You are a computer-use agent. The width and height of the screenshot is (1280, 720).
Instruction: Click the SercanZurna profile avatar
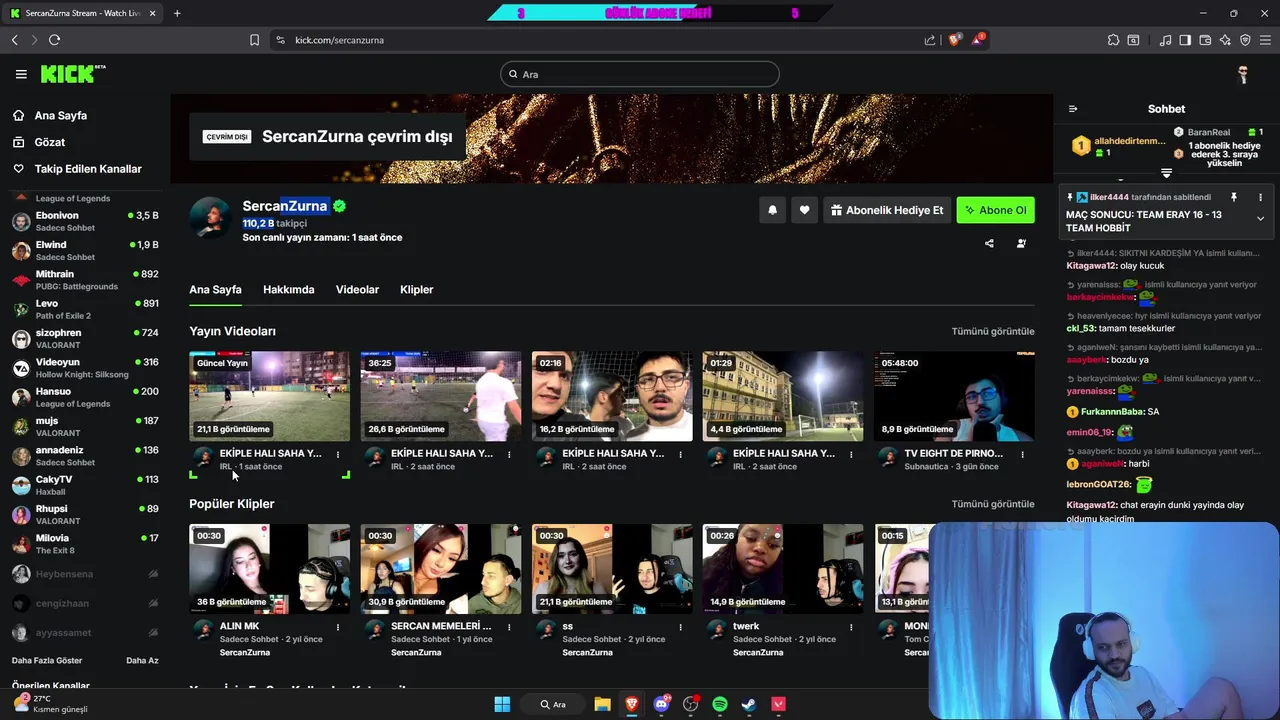pos(211,217)
